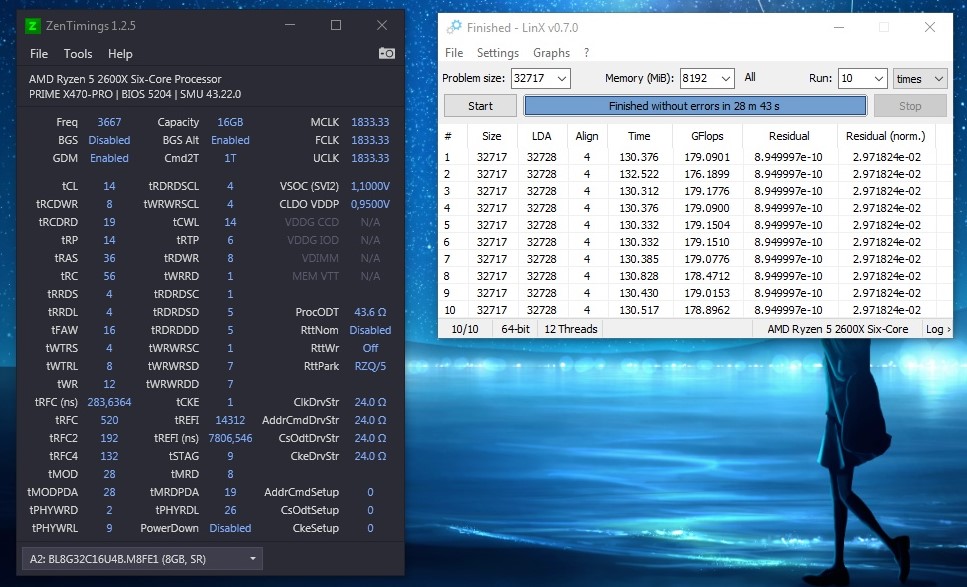
Task: Click the UCLK value 1833.33
Action: (370, 158)
